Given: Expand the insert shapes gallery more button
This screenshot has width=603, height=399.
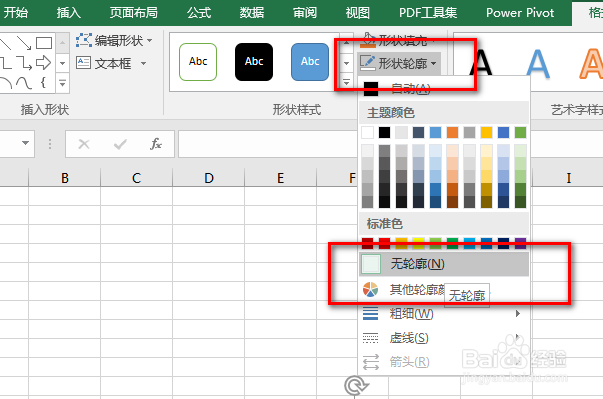Looking at the screenshot, I should (x=62, y=82).
